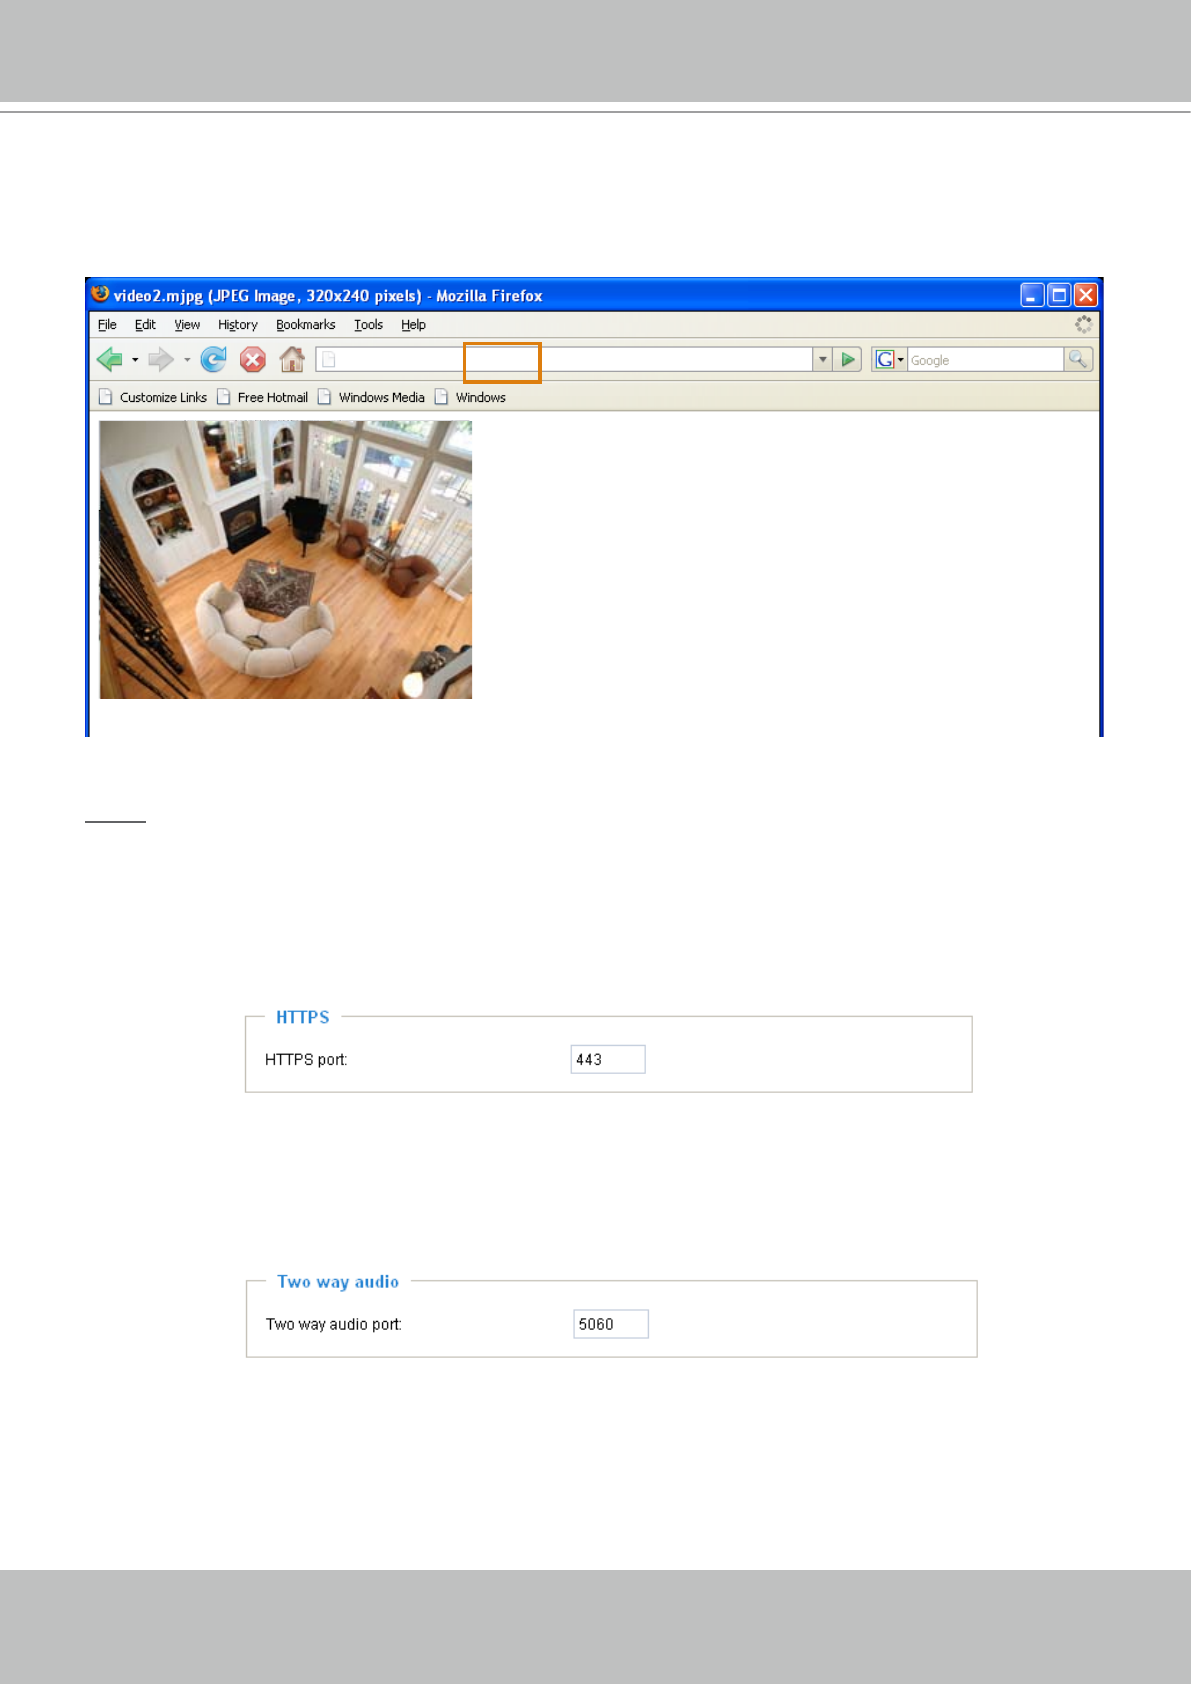Click the Forward arrow button
Viewport: 1191px width, 1684px height.
160,359
